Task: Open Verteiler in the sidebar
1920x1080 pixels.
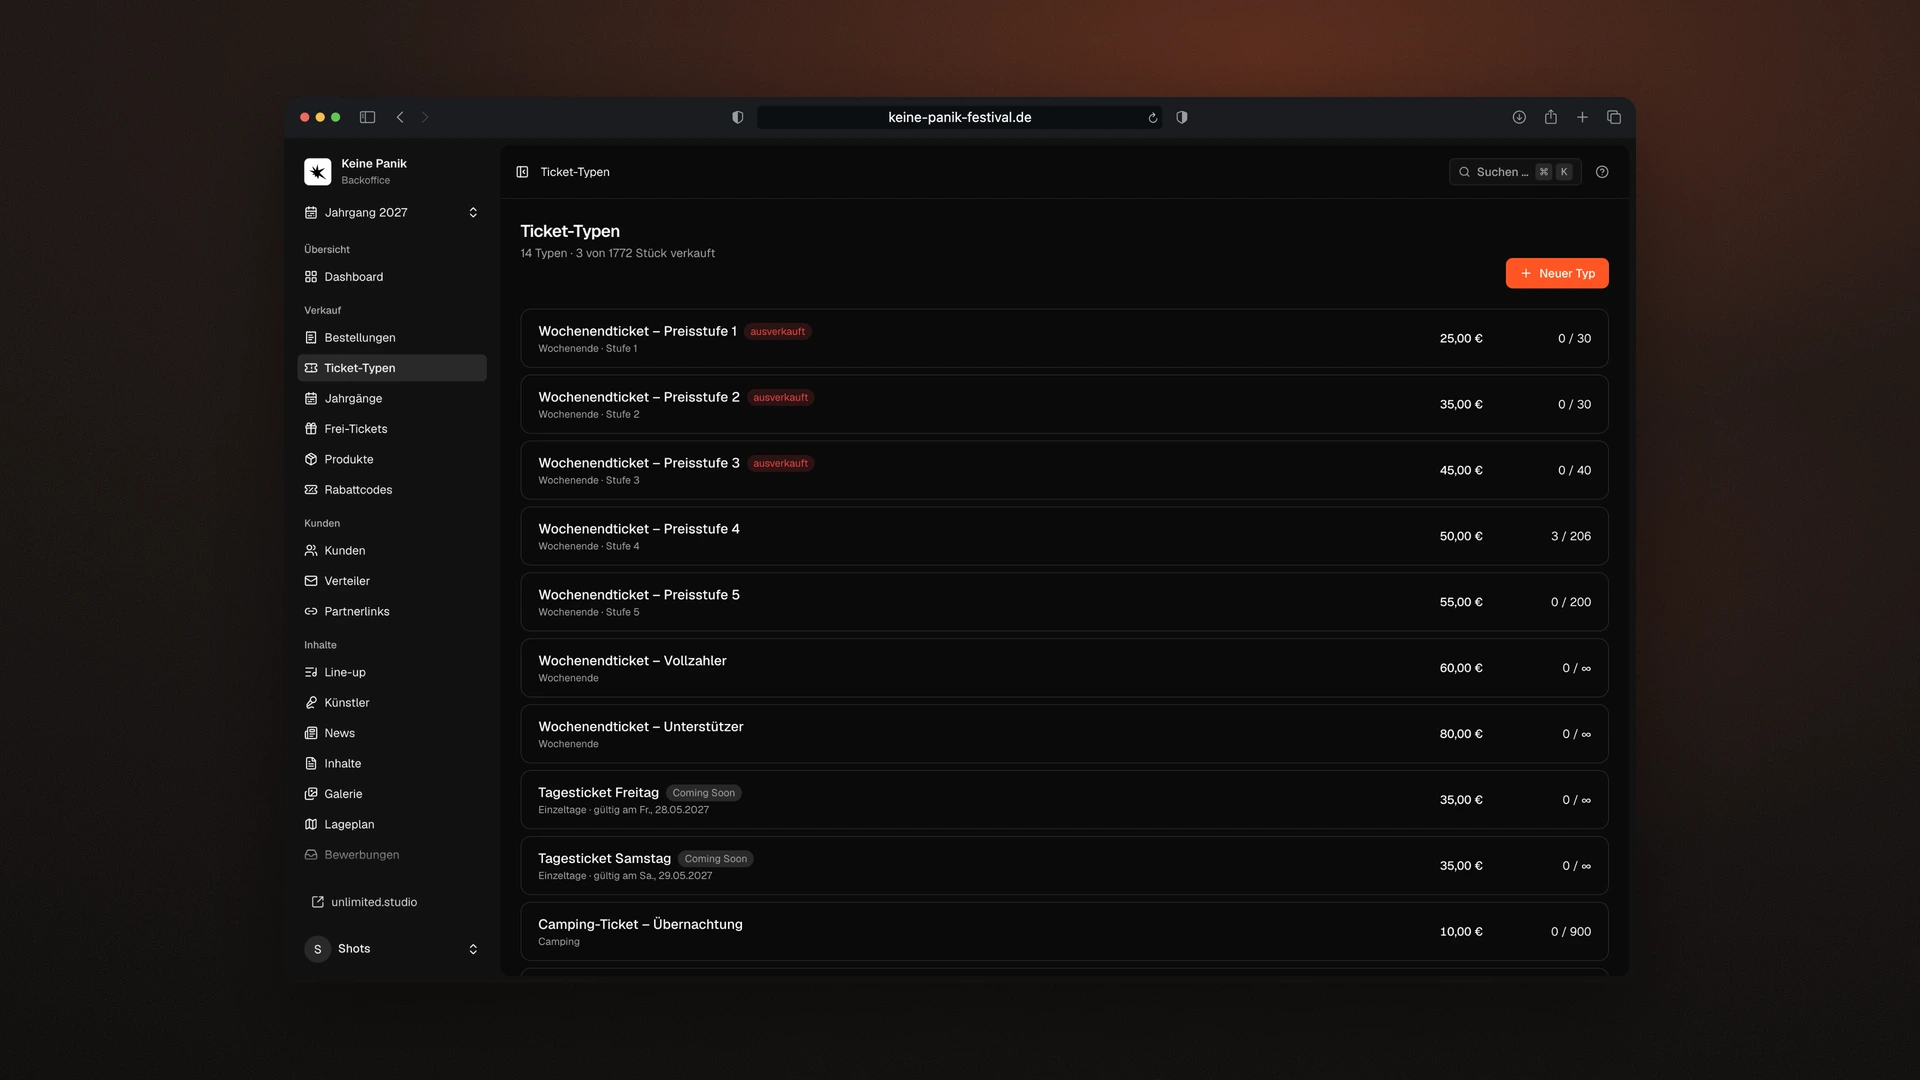Action: (x=392, y=581)
